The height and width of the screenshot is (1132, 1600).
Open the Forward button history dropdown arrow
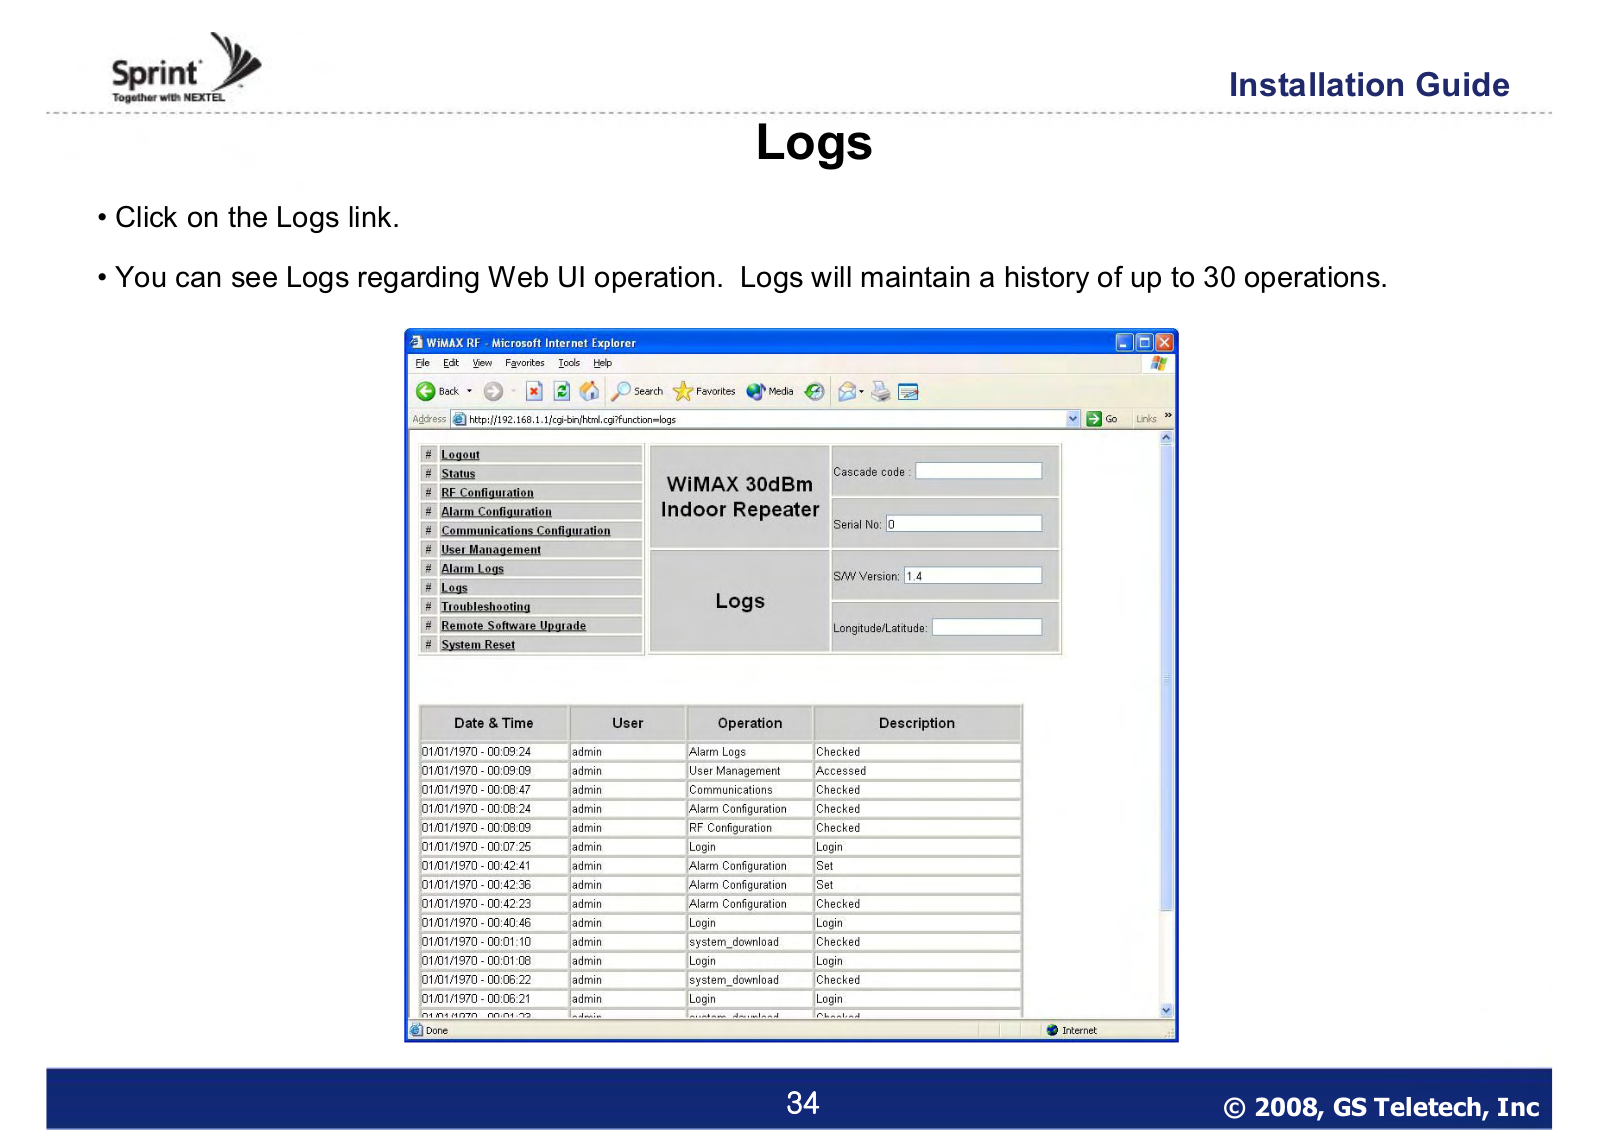[513, 391]
